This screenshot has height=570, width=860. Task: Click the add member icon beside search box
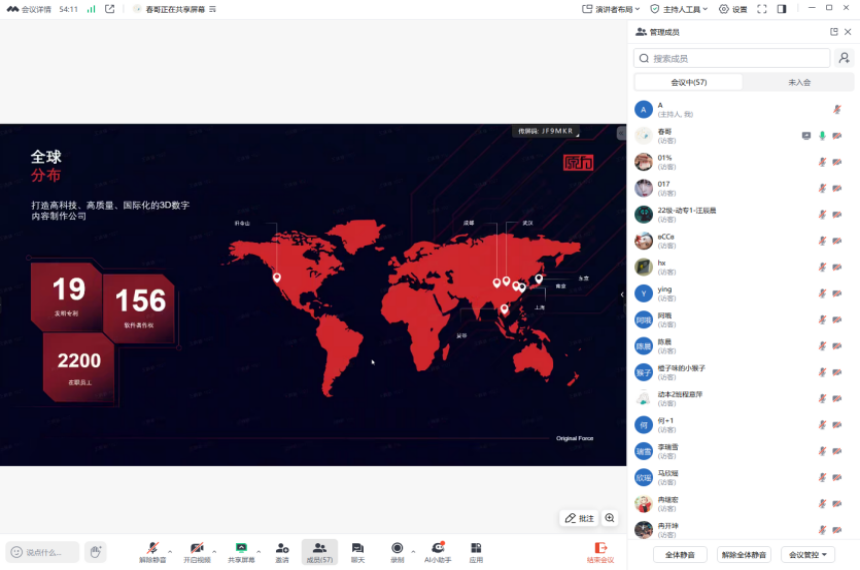pos(844,58)
